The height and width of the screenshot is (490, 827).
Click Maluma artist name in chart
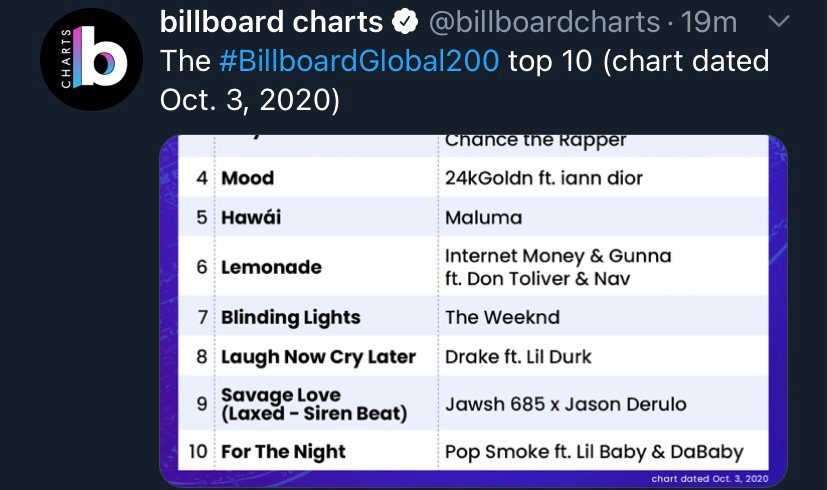[x=483, y=218]
